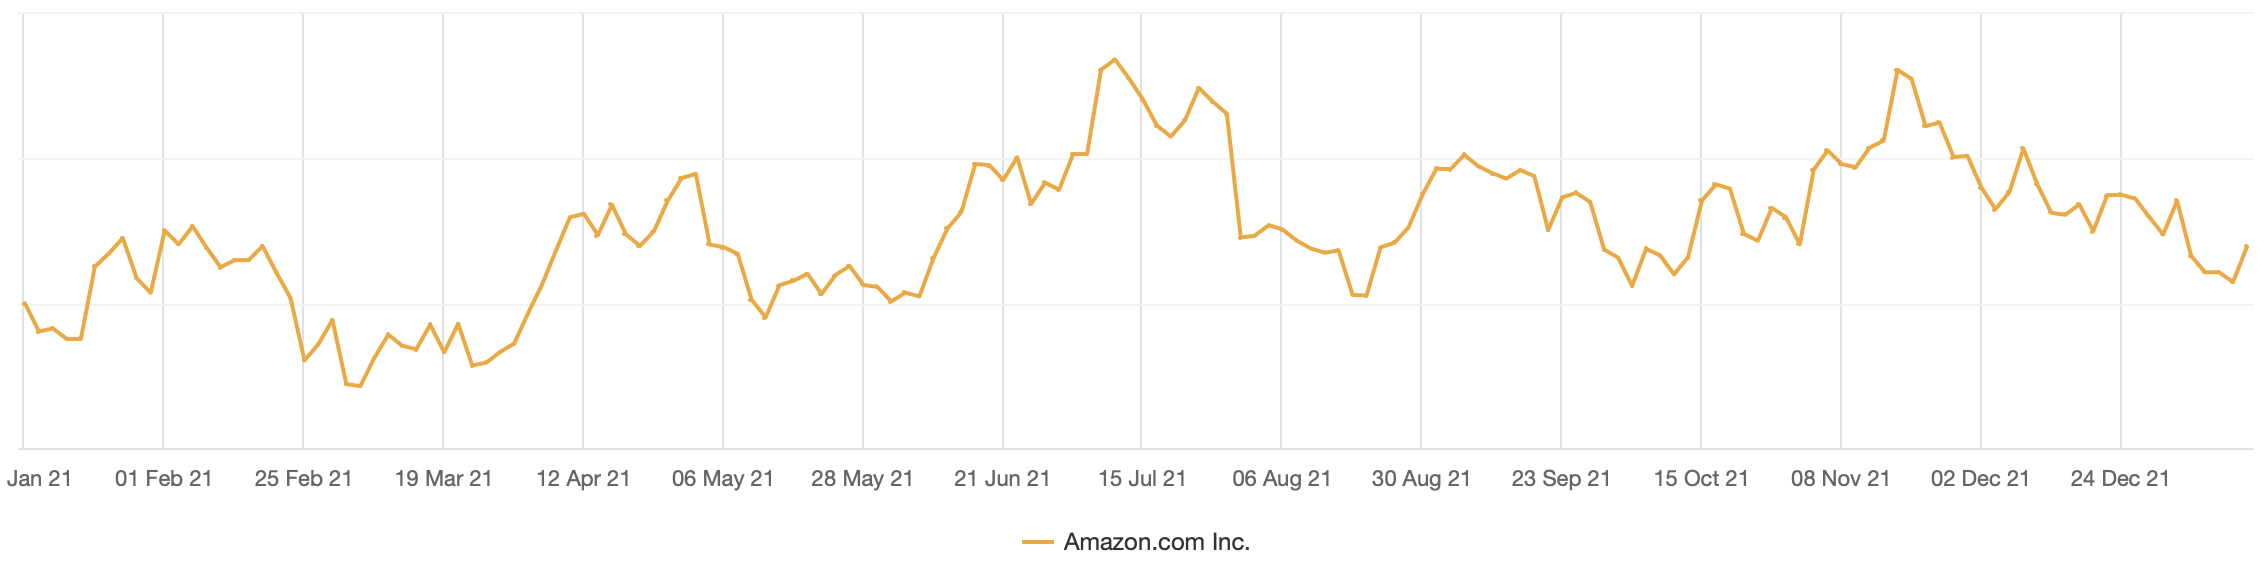
Task: Click the 01 Feb 21 axis label
Action: coord(164,479)
